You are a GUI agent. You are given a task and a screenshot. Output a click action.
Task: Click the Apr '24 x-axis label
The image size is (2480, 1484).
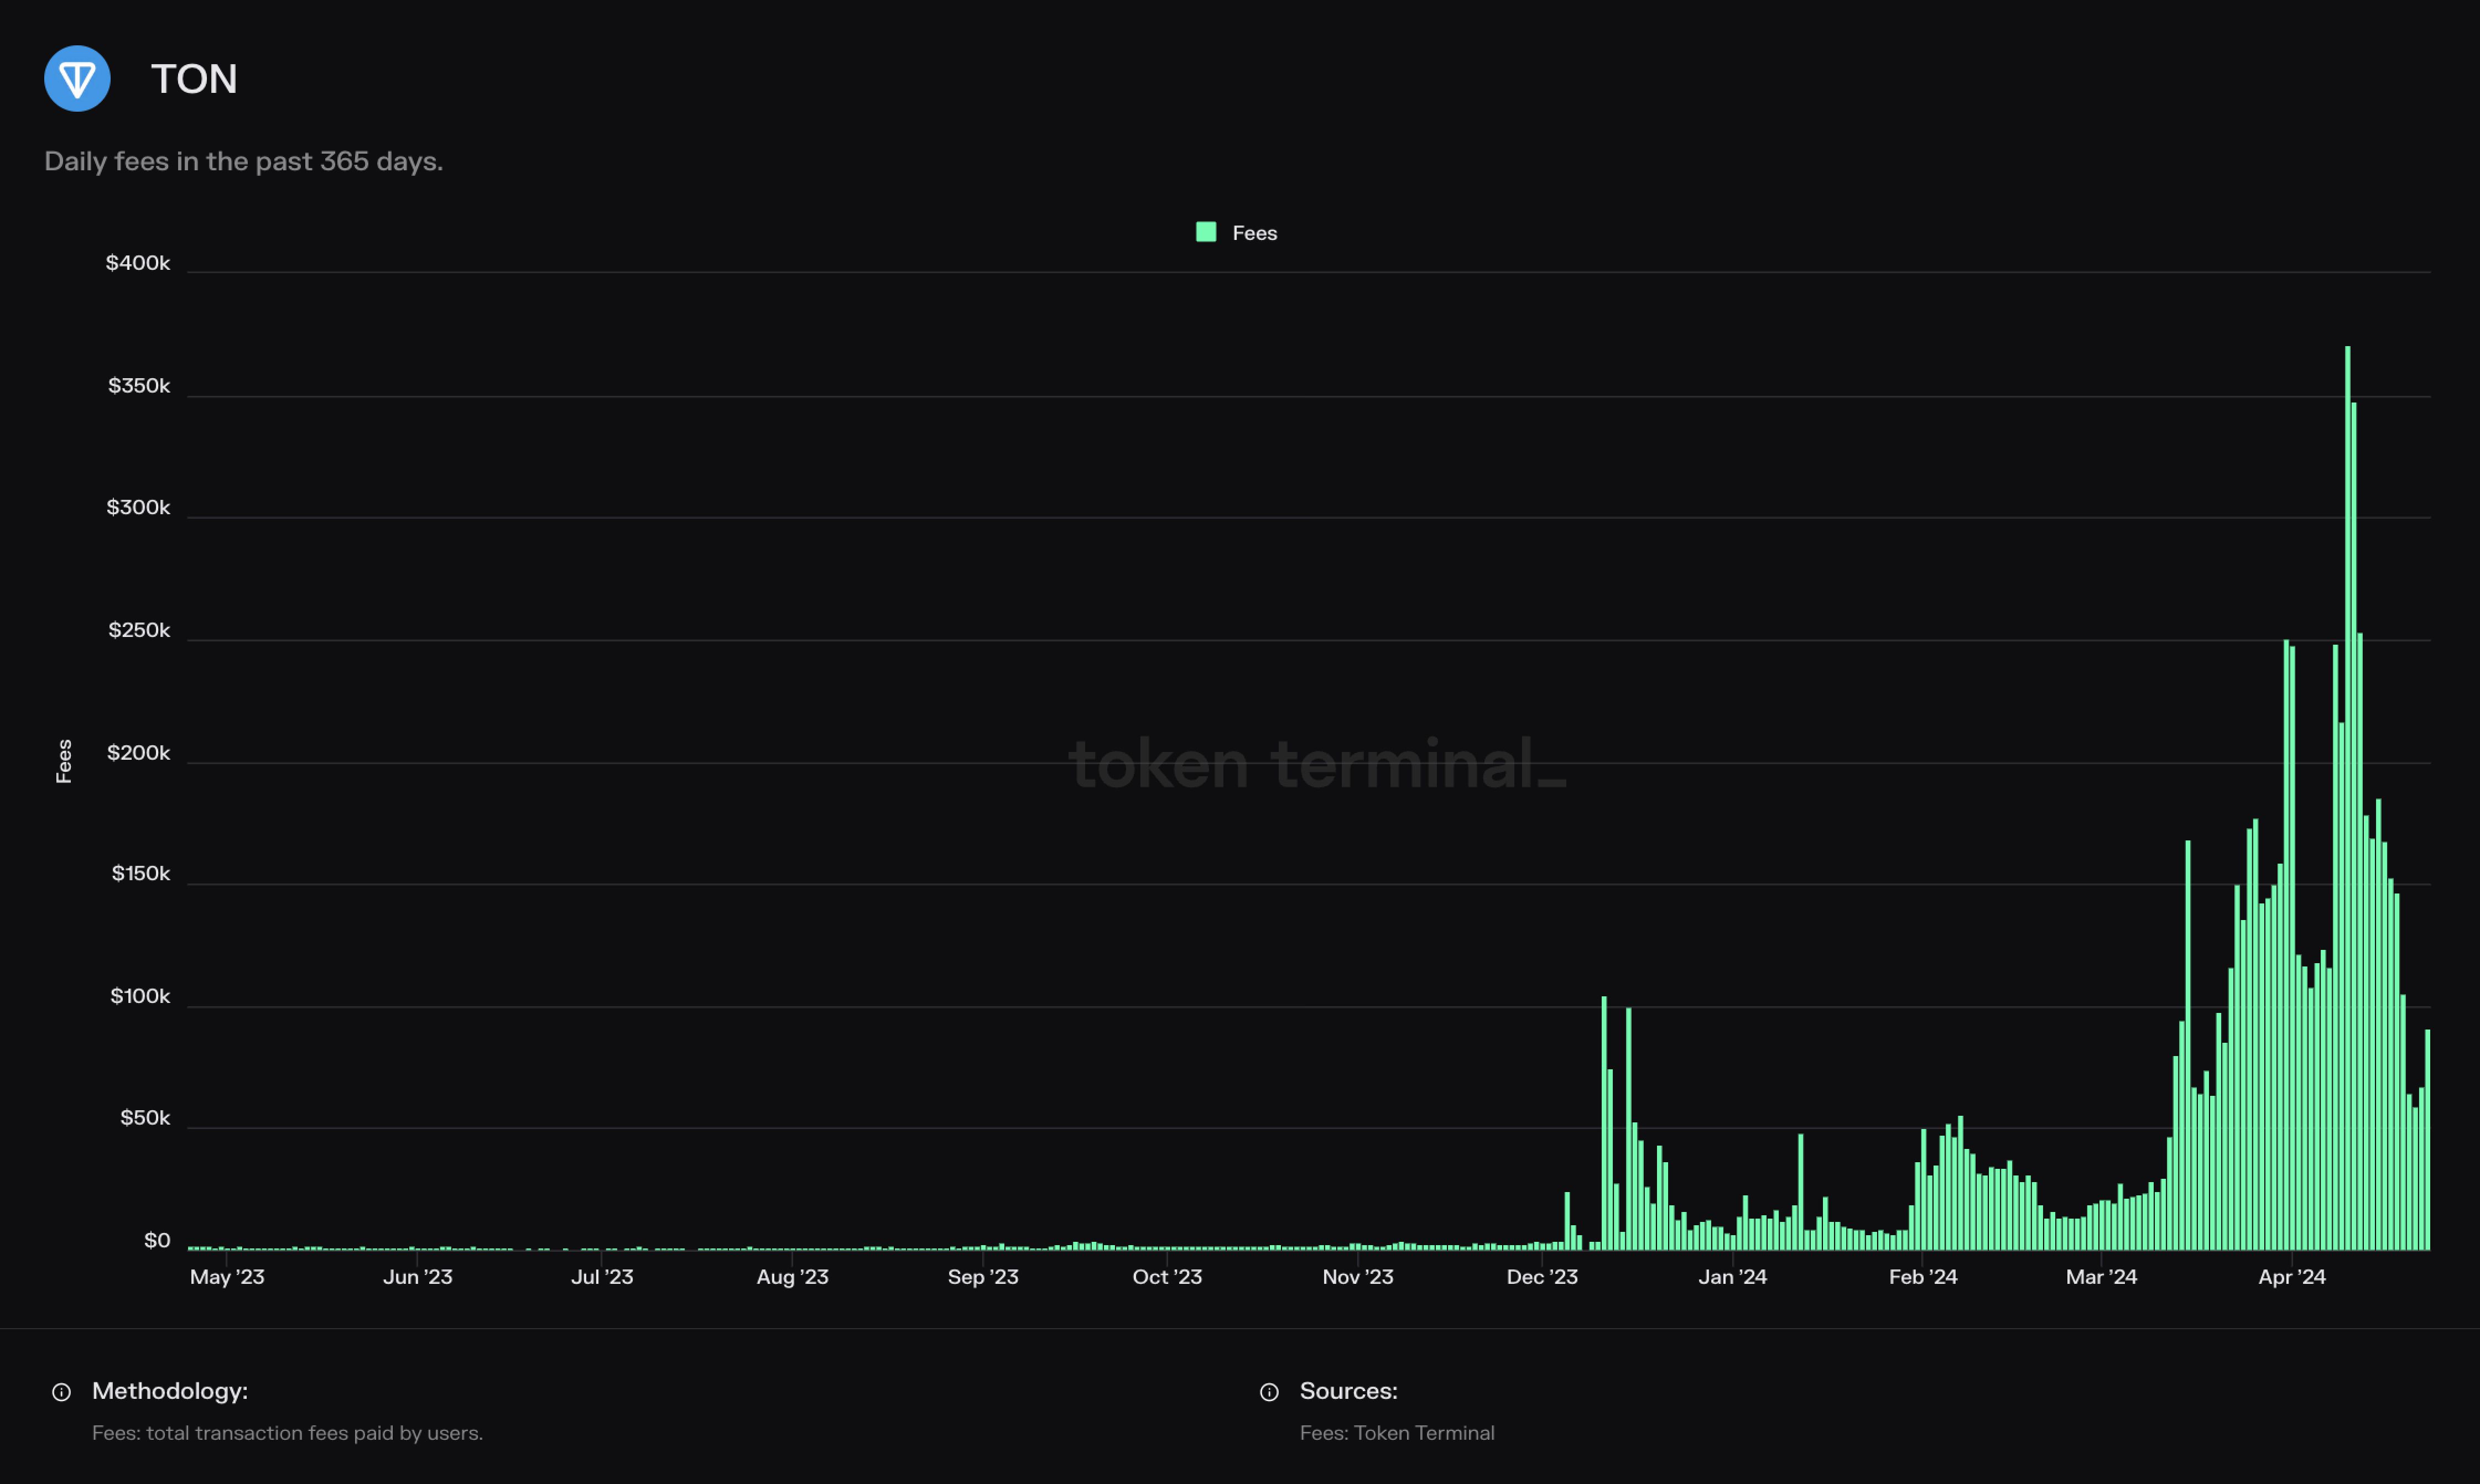point(2291,1277)
